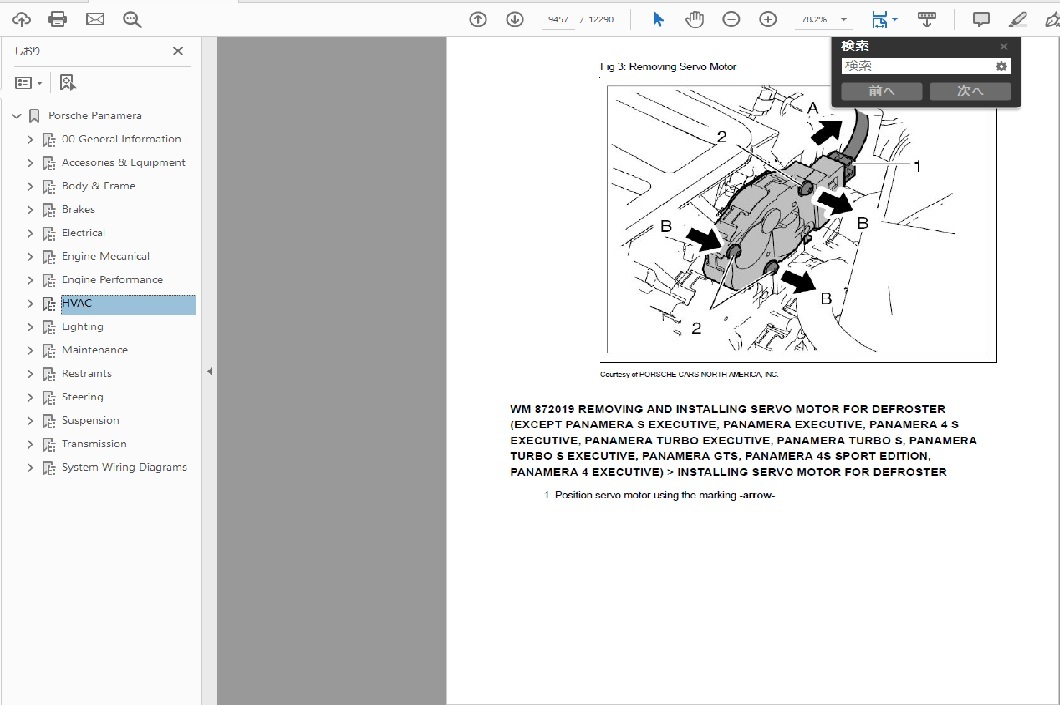Select the Transmission bookmark
1060x705 pixels.
pyautogui.click(x=94, y=443)
